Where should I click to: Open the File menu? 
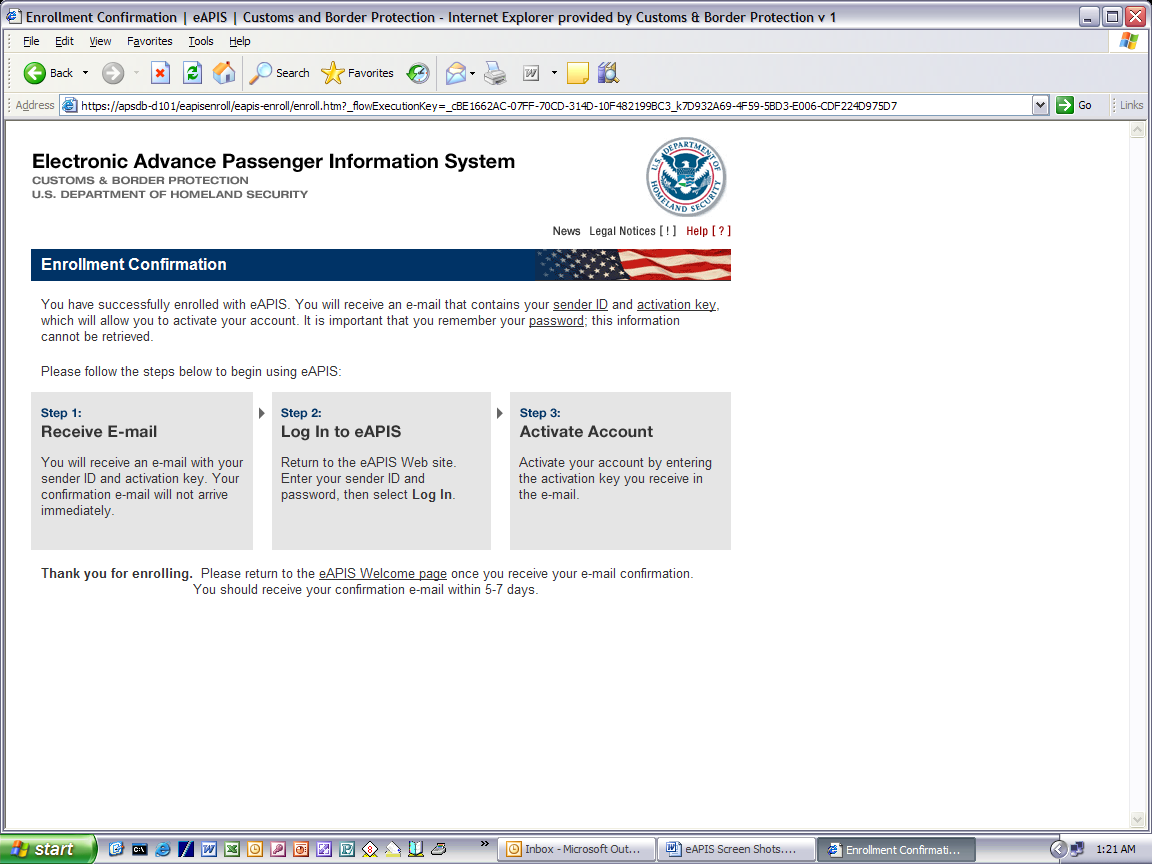pos(31,41)
